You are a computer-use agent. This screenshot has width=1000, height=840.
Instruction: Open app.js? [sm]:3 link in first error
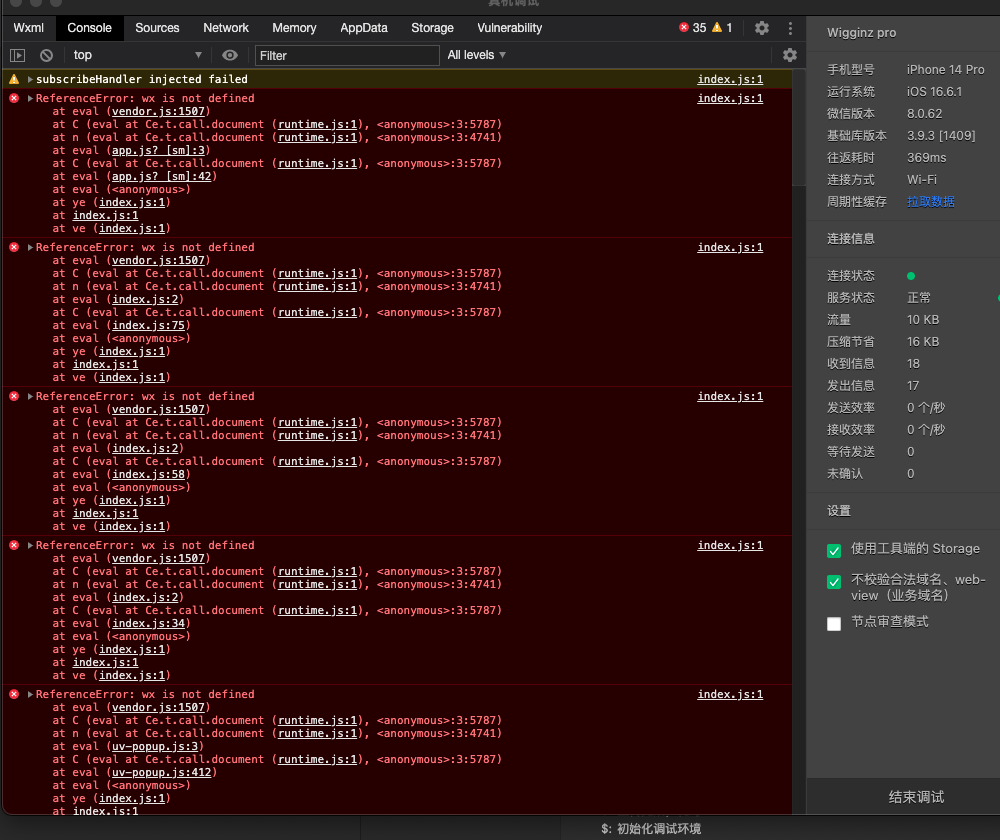click(158, 151)
